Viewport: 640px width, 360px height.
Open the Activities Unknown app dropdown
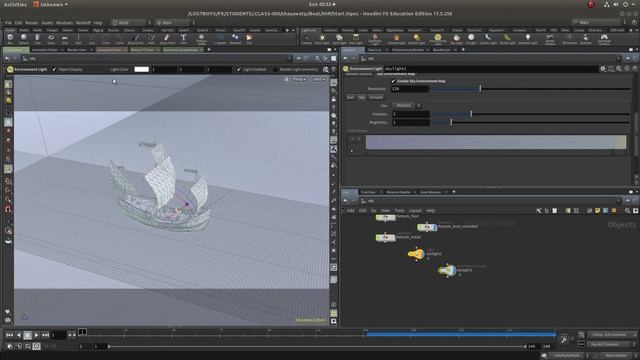point(51,4)
